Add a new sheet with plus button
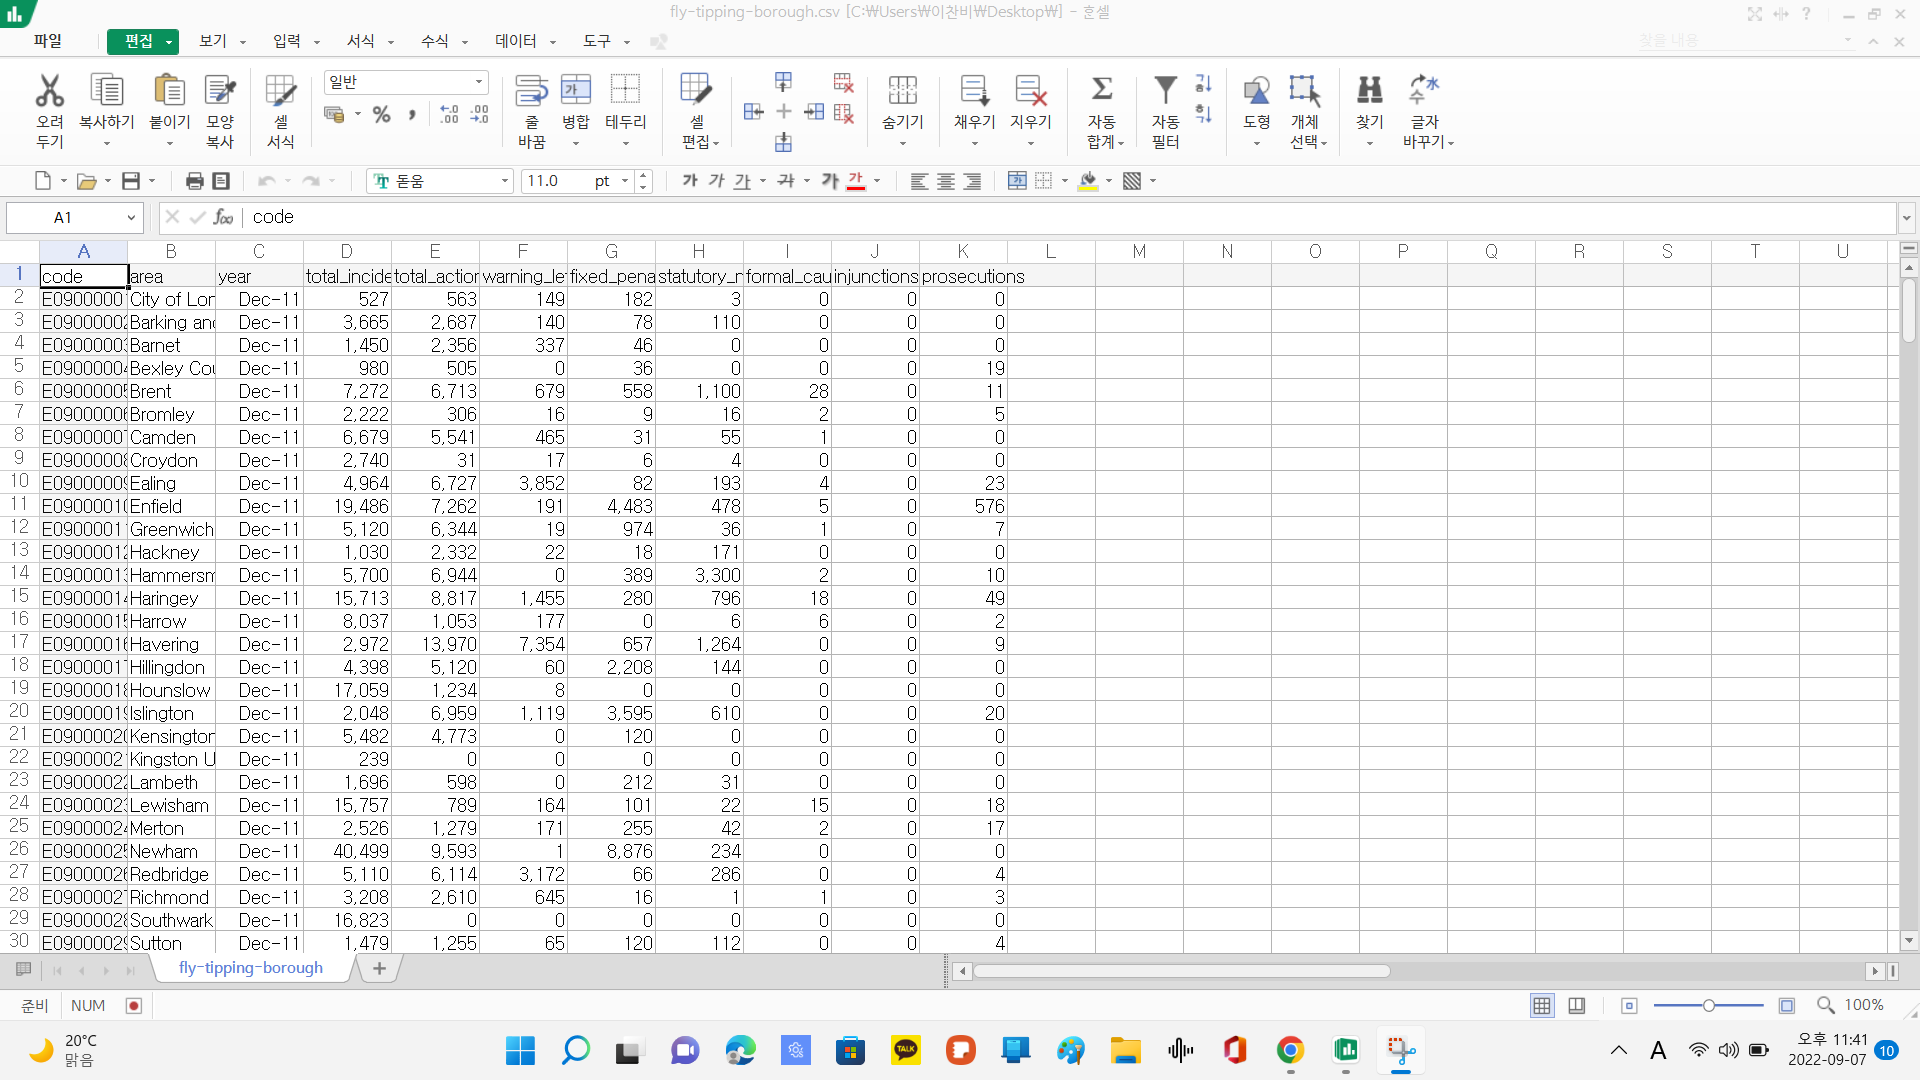The height and width of the screenshot is (1080, 1920). tap(379, 968)
